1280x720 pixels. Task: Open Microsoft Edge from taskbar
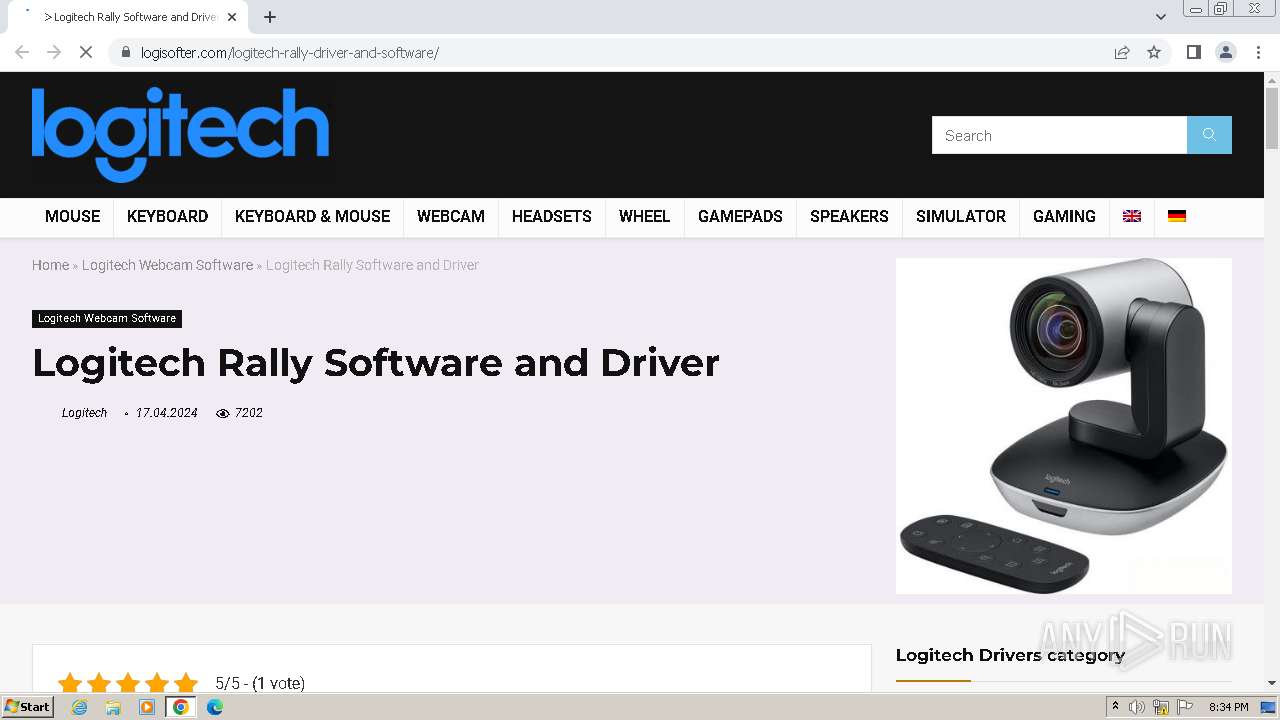[214, 707]
